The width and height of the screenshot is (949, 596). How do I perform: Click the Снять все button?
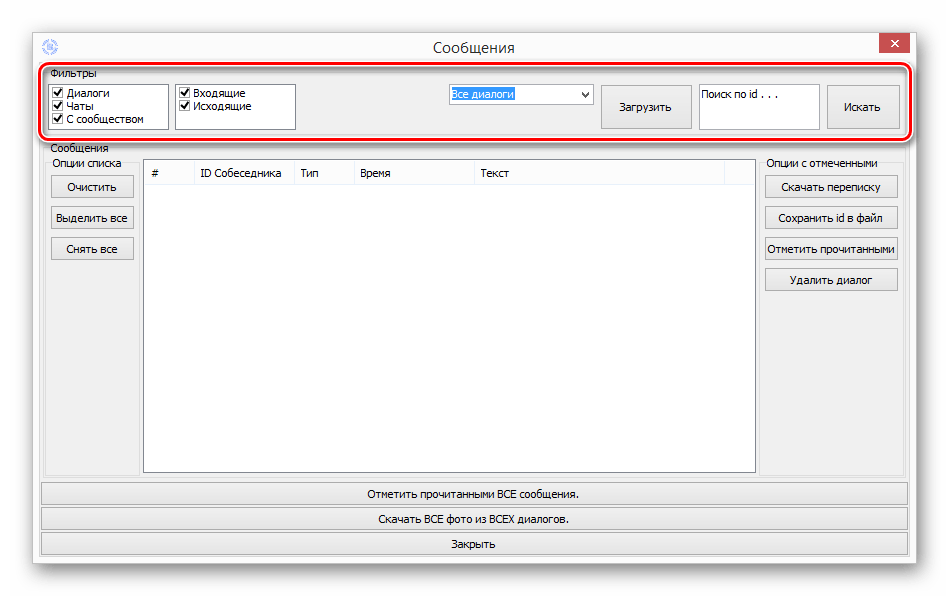pyautogui.click(x=92, y=249)
